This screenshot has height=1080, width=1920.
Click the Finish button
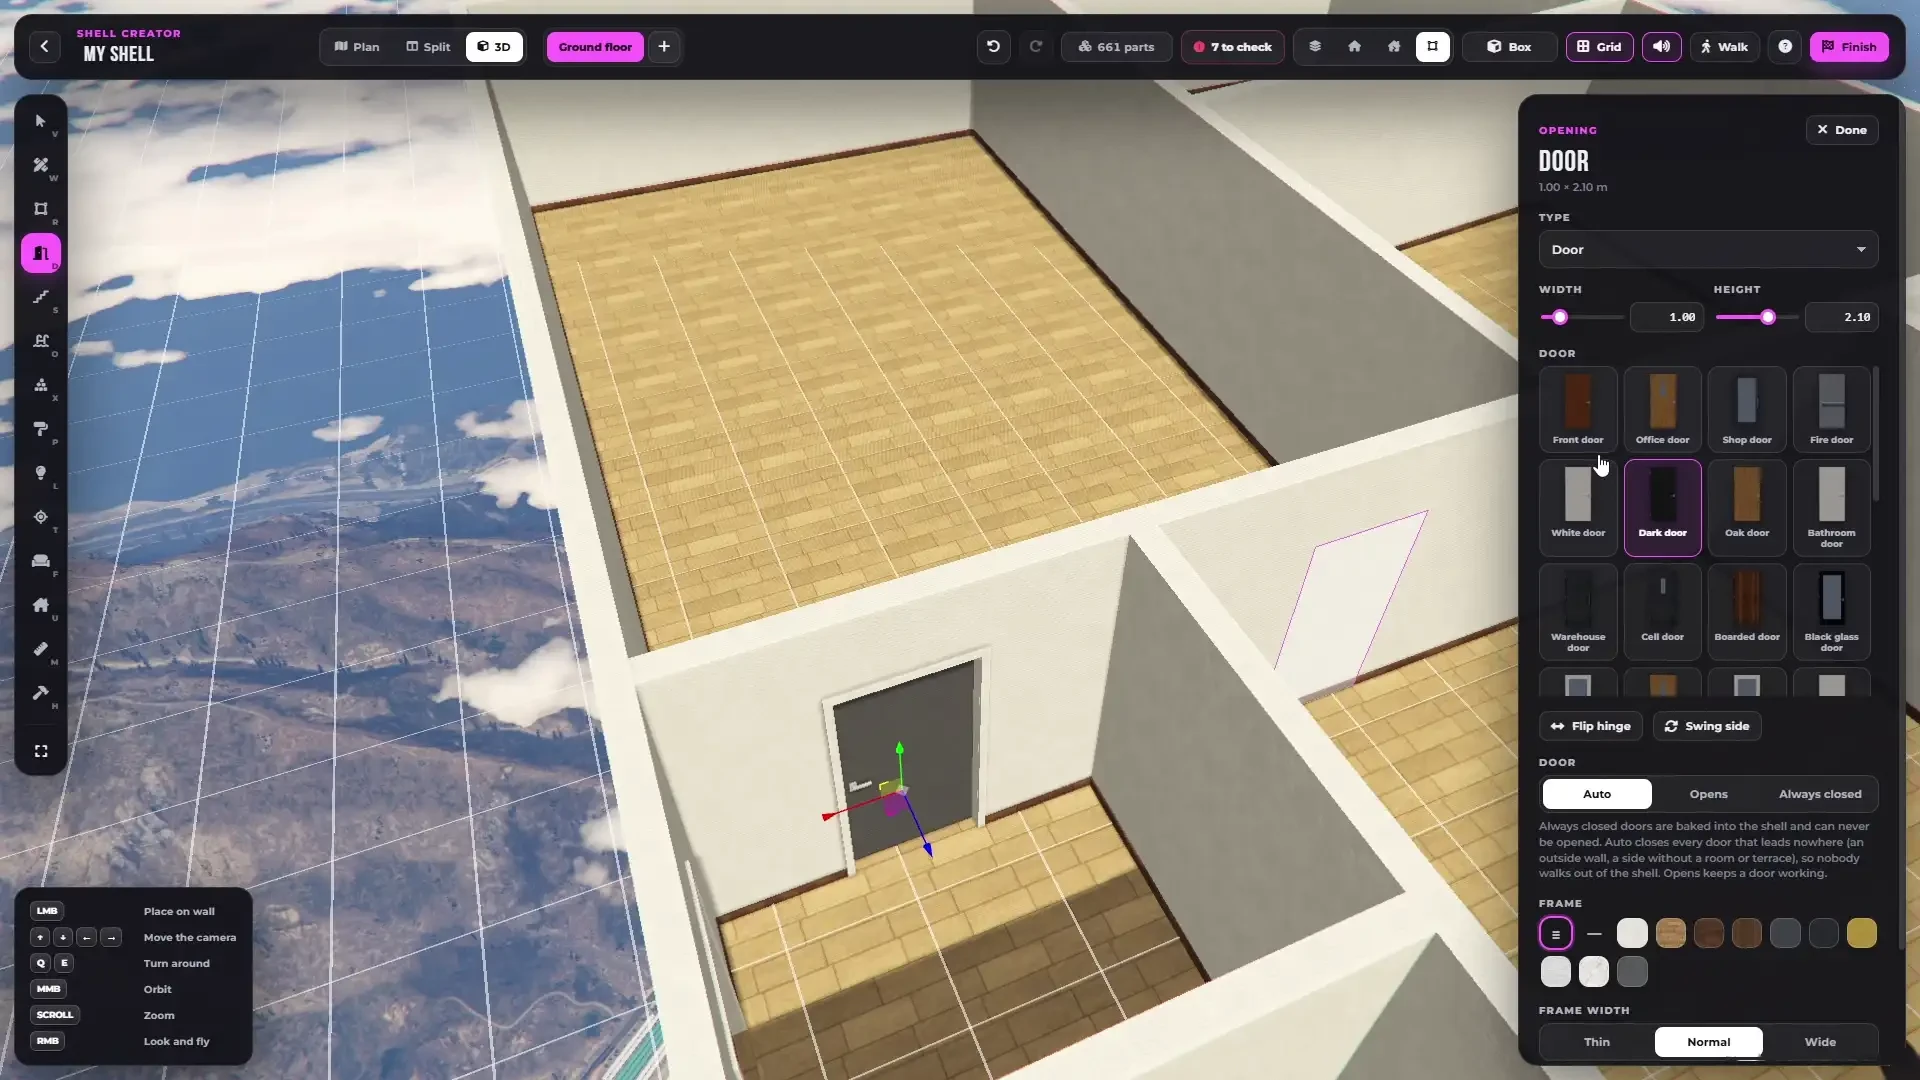1849,47
